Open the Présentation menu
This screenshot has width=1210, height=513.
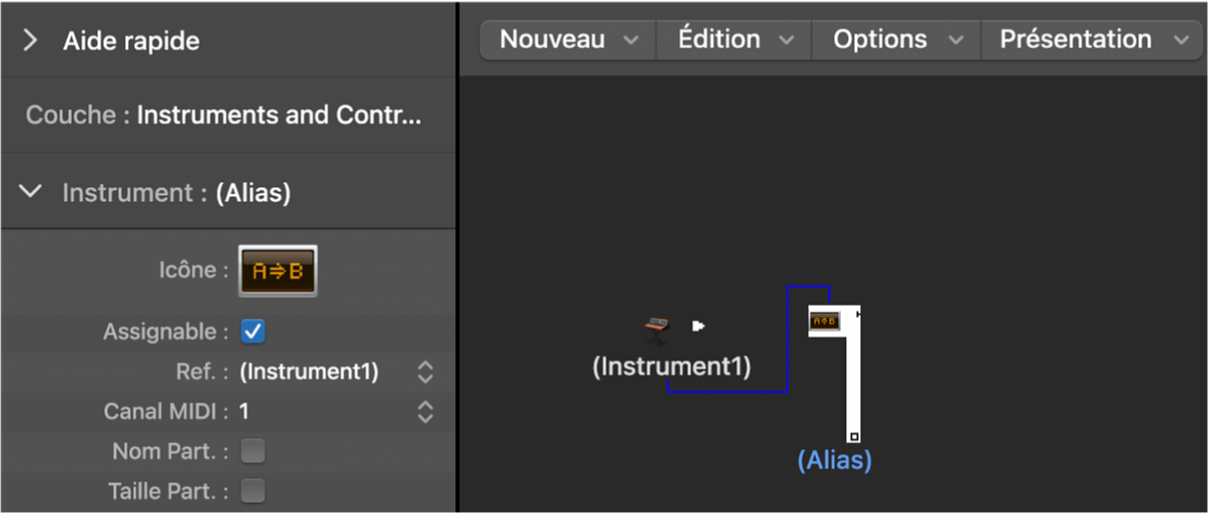coord(1093,40)
